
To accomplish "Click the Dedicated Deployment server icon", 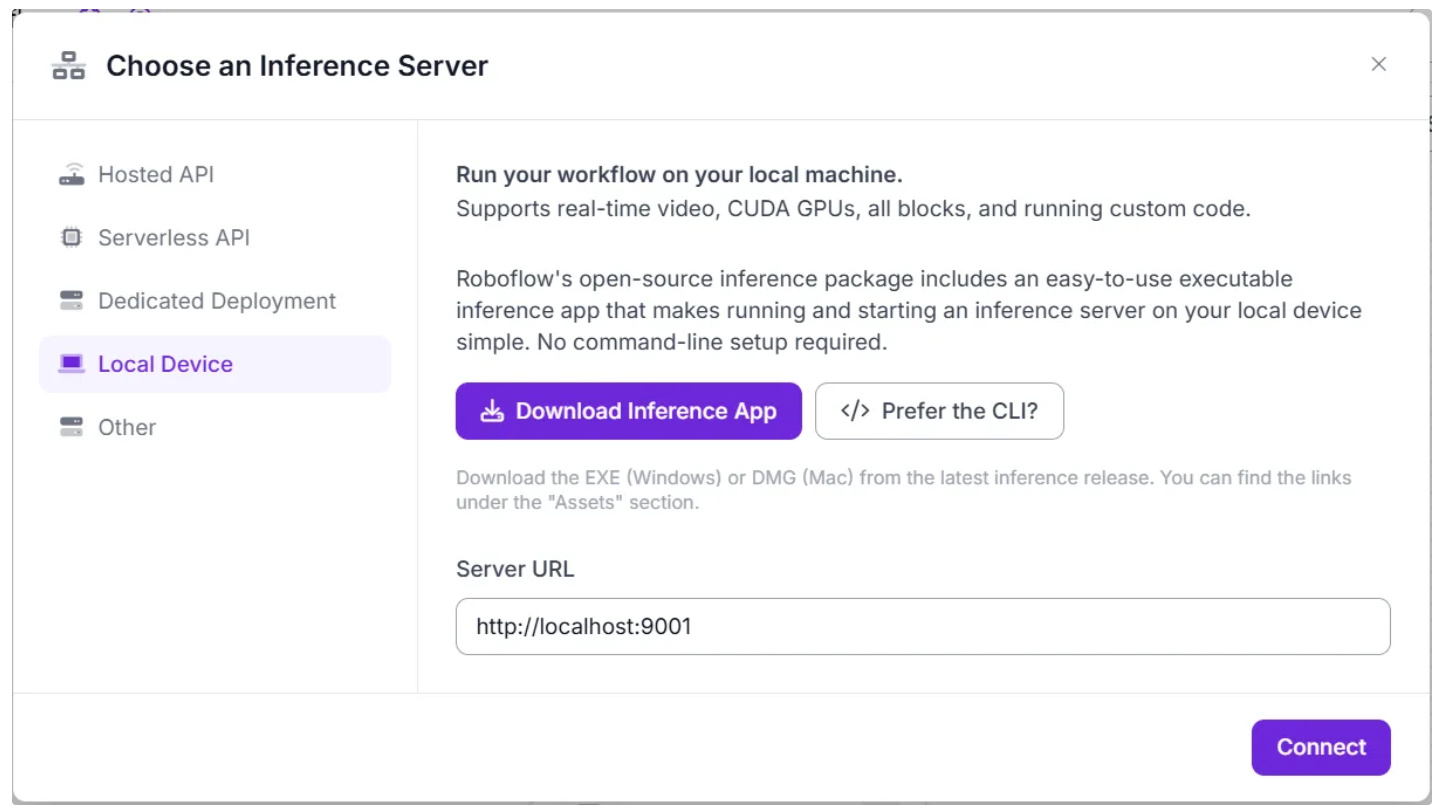I will [72, 301].
